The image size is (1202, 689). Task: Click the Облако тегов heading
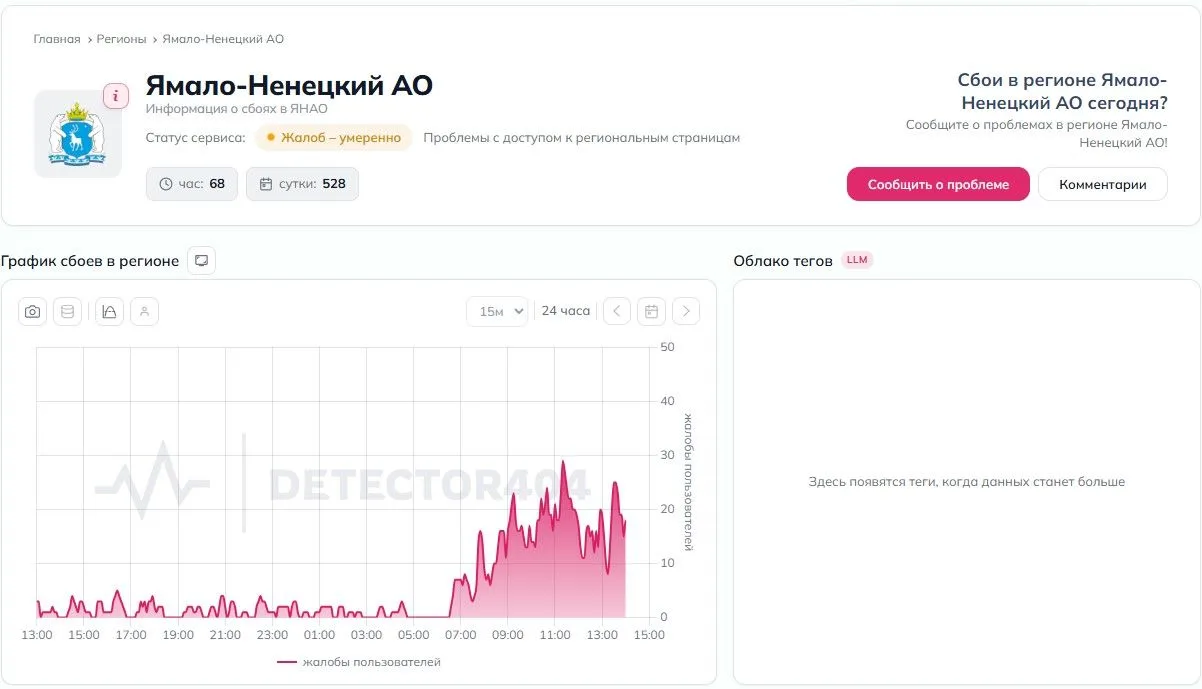[783, 261]
